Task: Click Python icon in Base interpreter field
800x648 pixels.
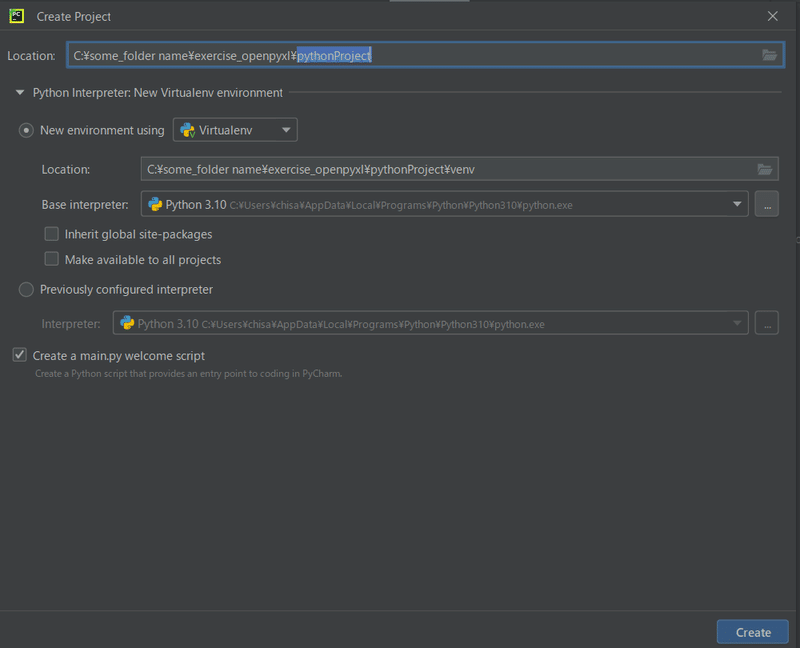Action: pyautogui.click(x=155, y=205)
